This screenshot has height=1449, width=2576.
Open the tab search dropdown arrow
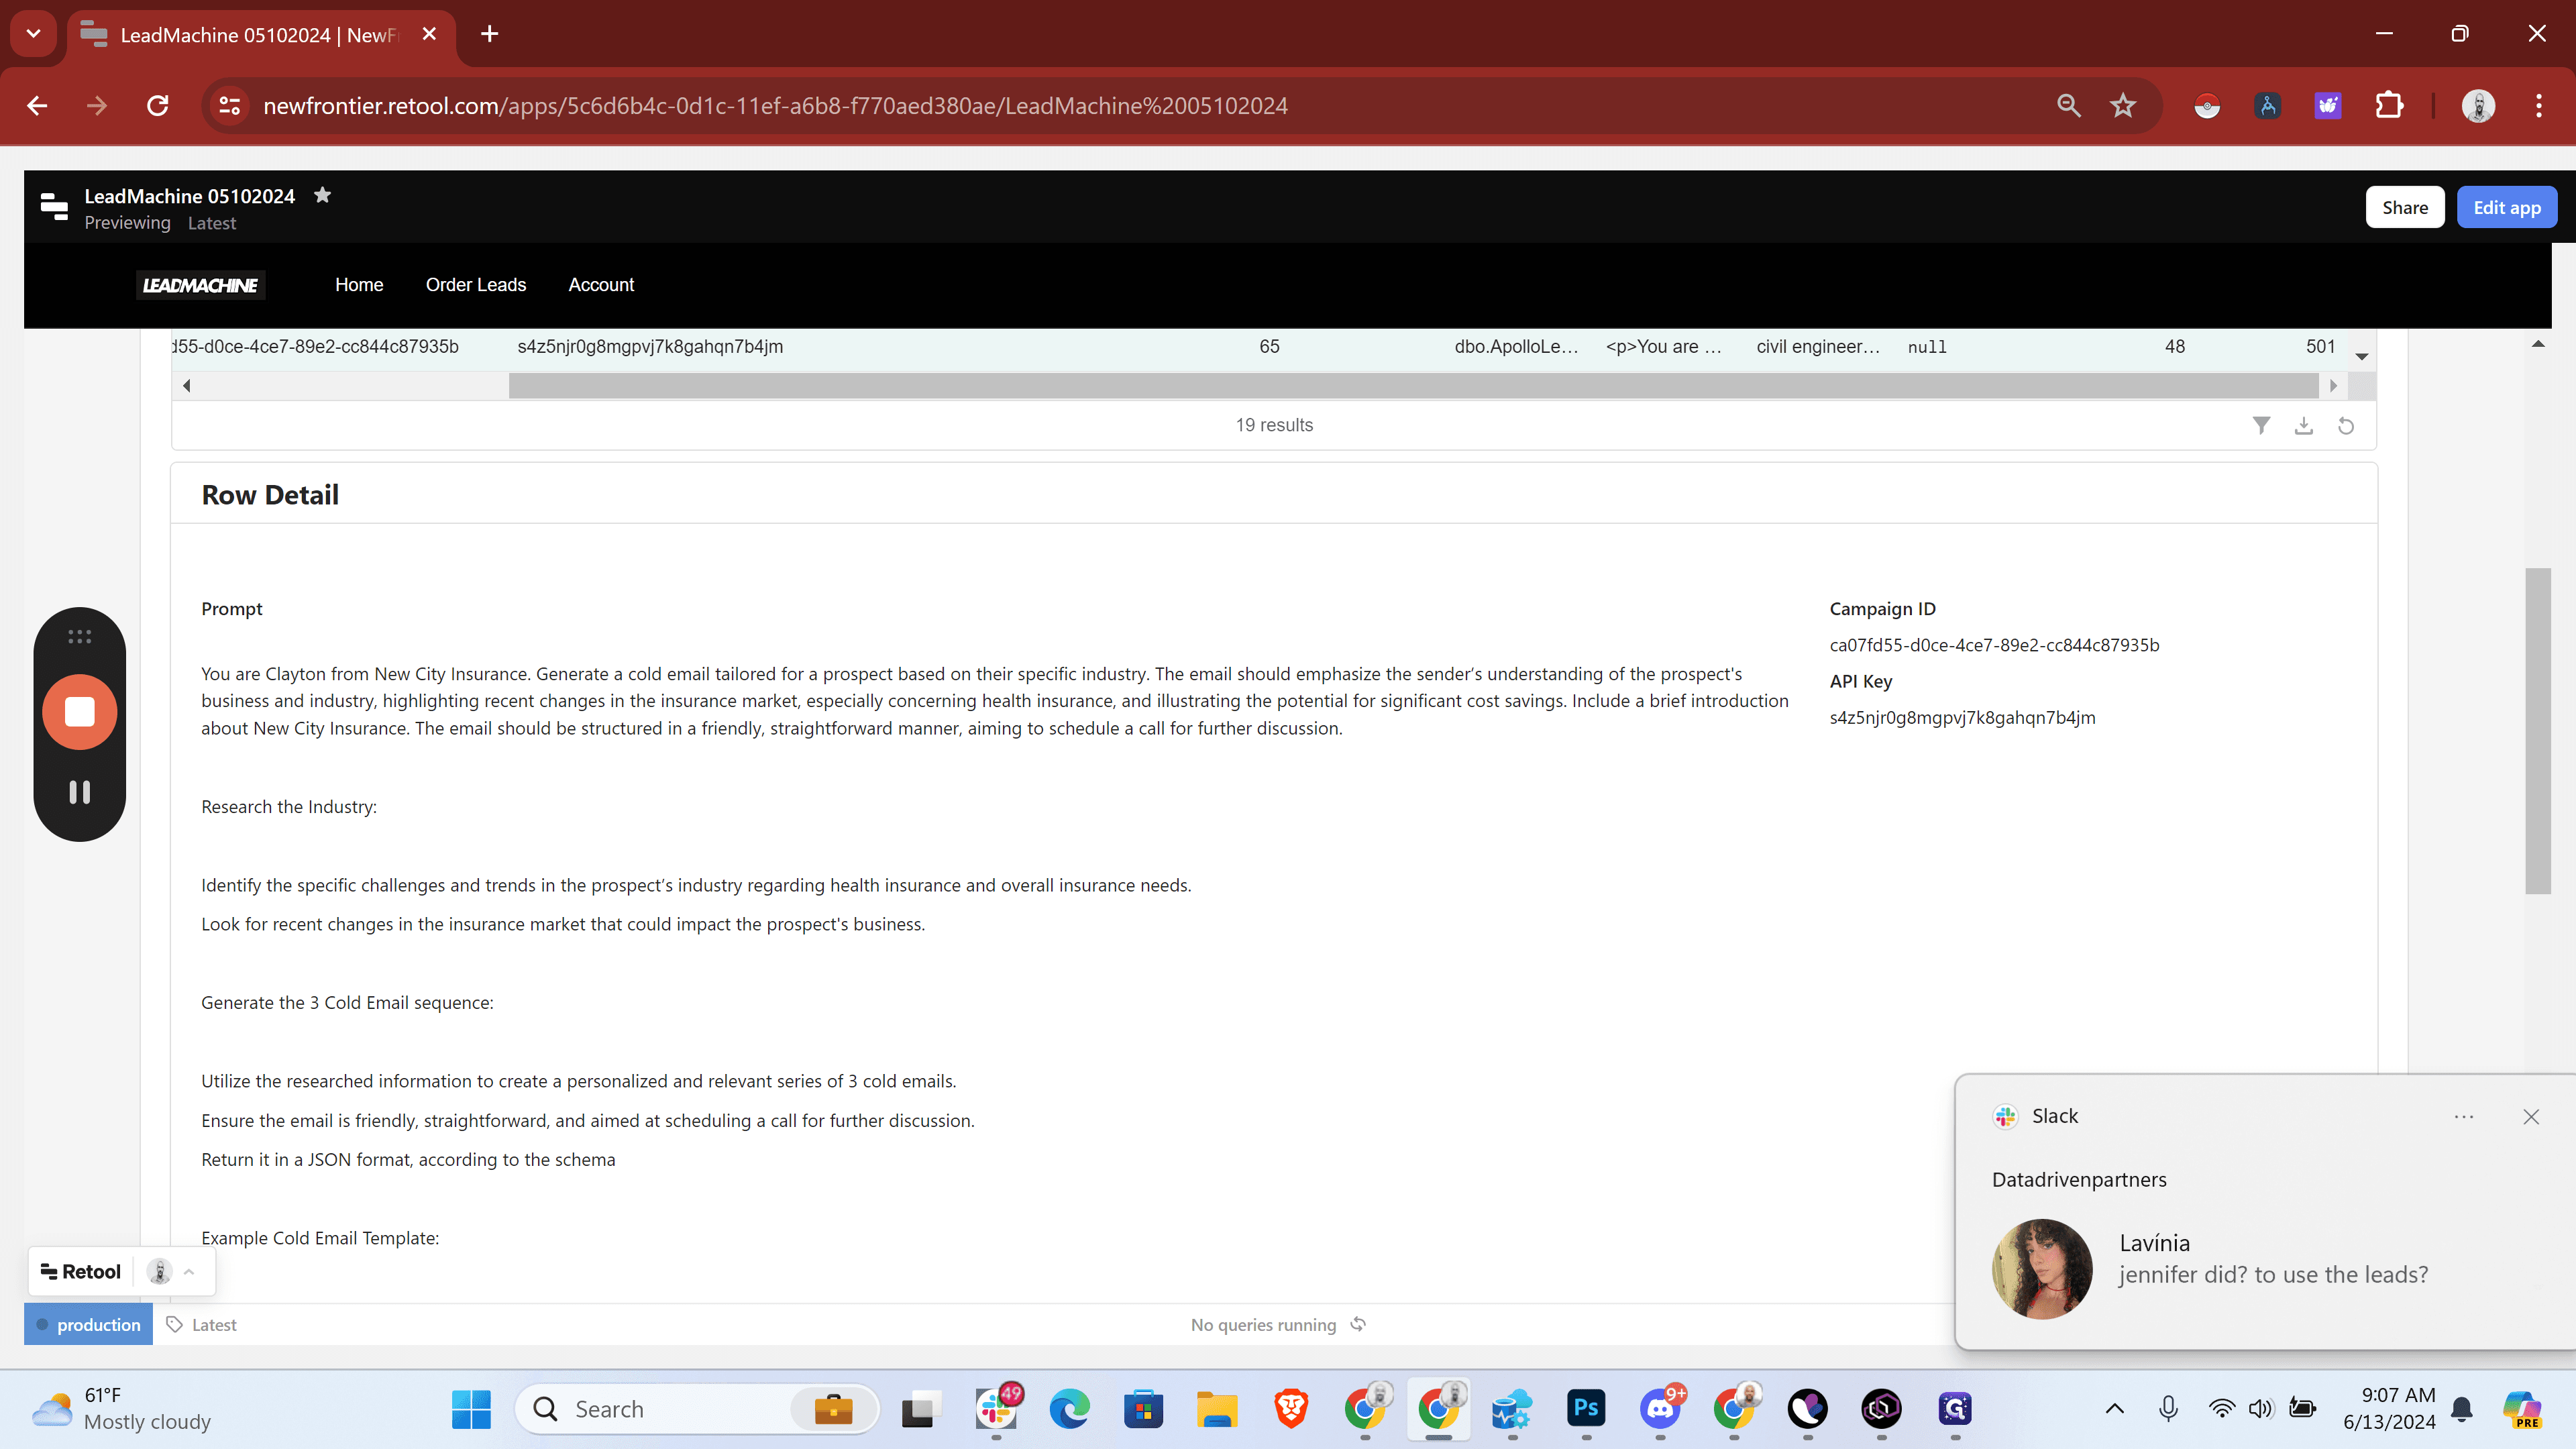coord(33,34)
